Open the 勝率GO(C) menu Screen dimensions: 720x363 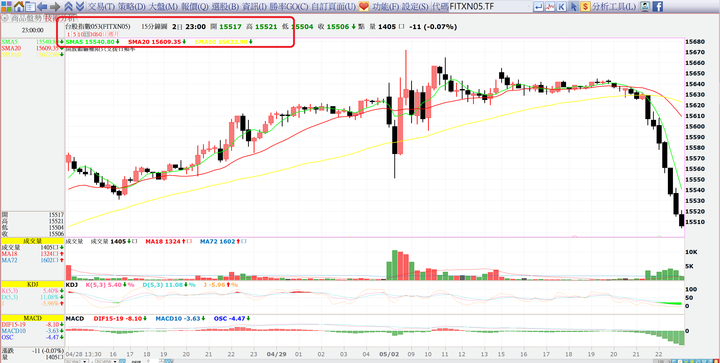click(x=289, y=6)
